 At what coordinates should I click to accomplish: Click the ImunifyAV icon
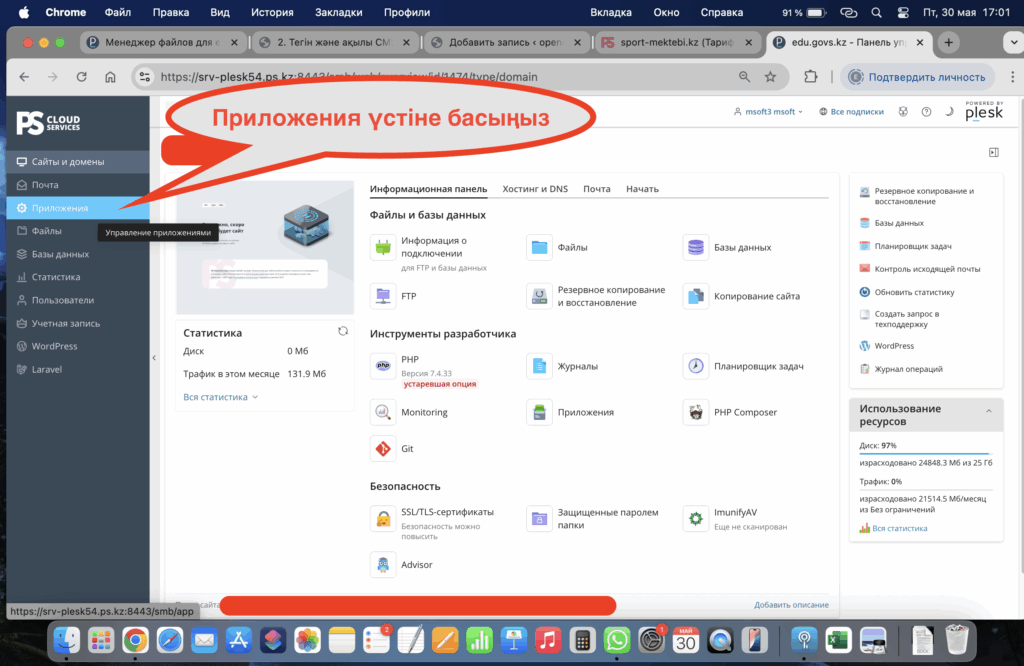[696, 518]
